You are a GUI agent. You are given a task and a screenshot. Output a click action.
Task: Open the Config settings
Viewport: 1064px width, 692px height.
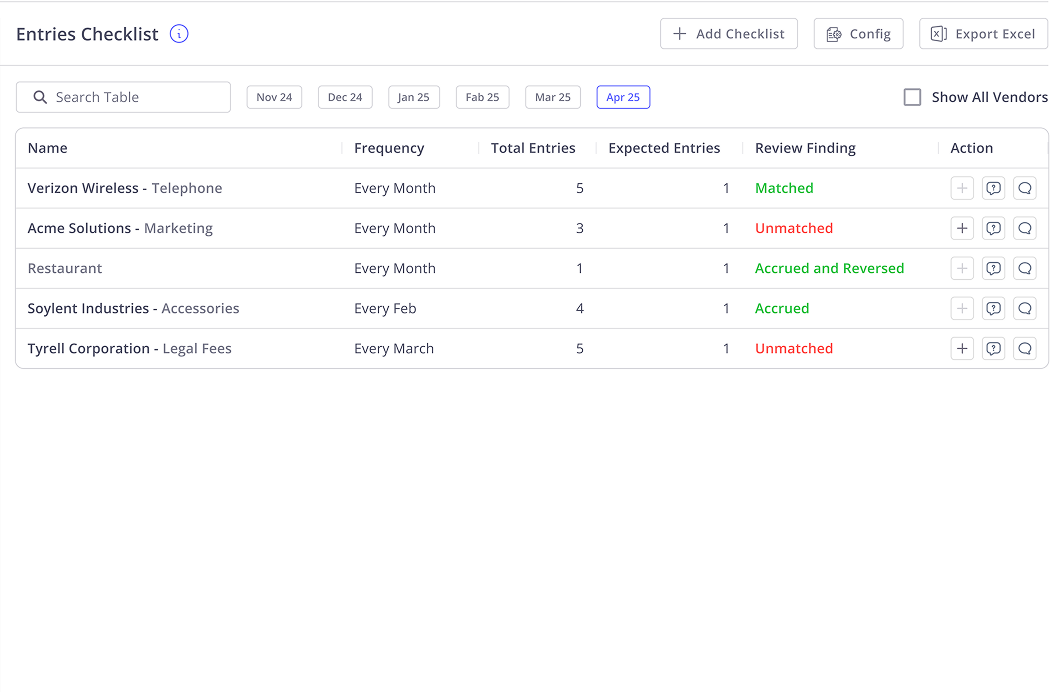858,33
